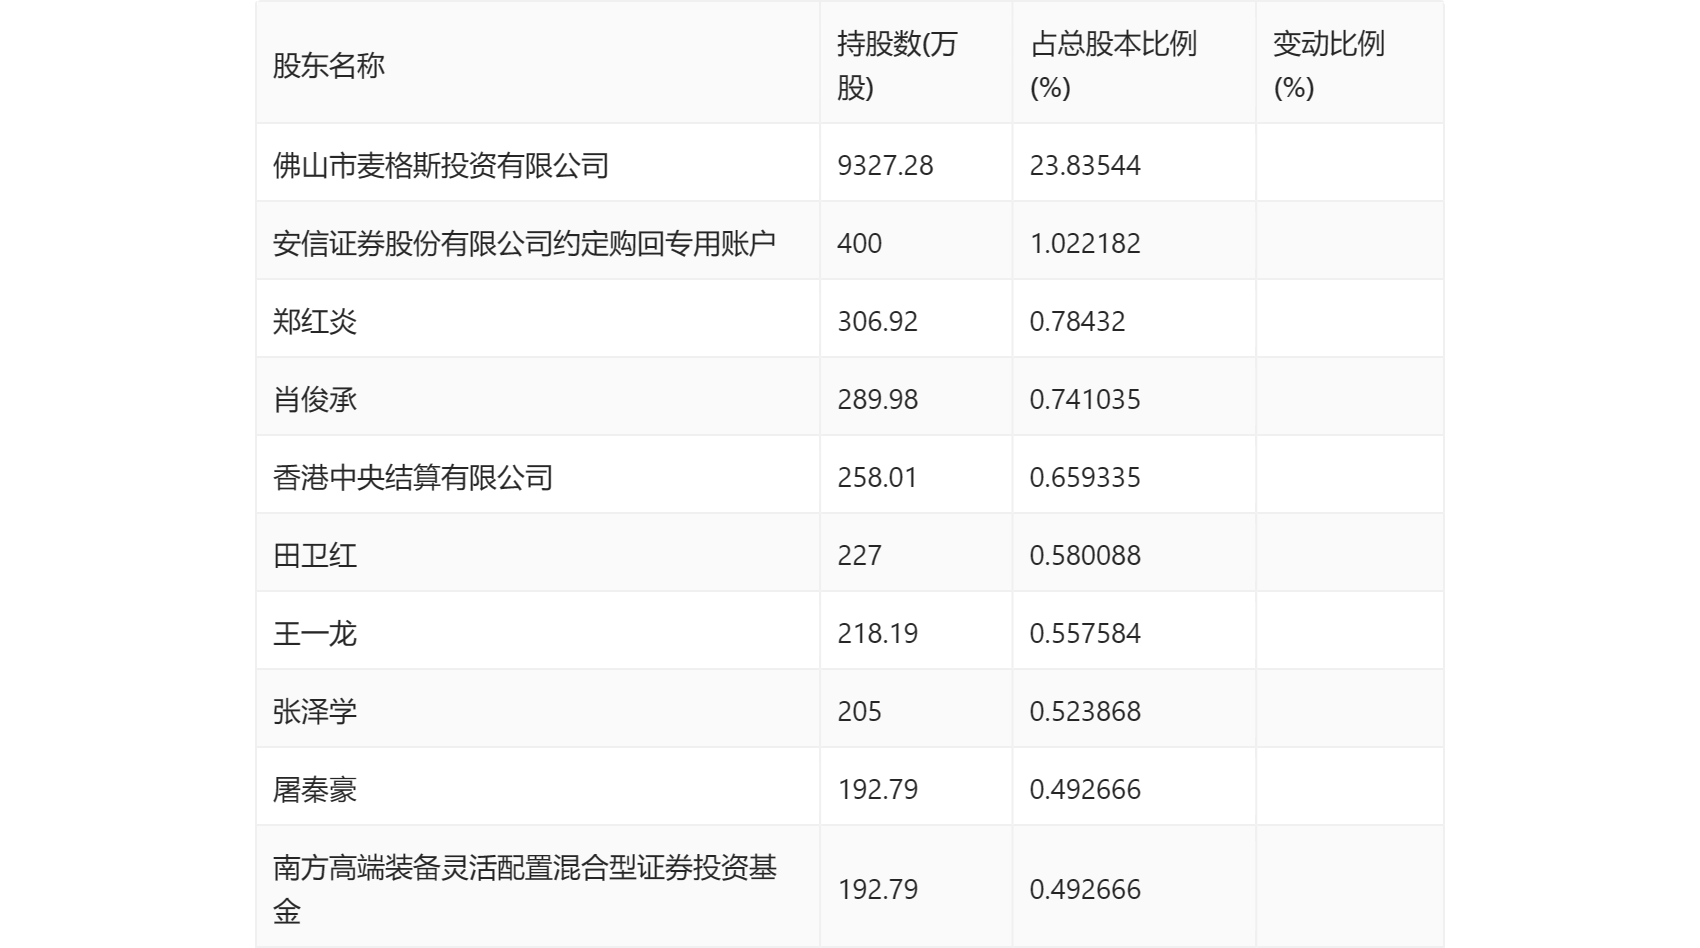Screen dimensions: 1700x948
Task: Click 192.79 in the 屠秦豪 row
Action: point(877,789)
